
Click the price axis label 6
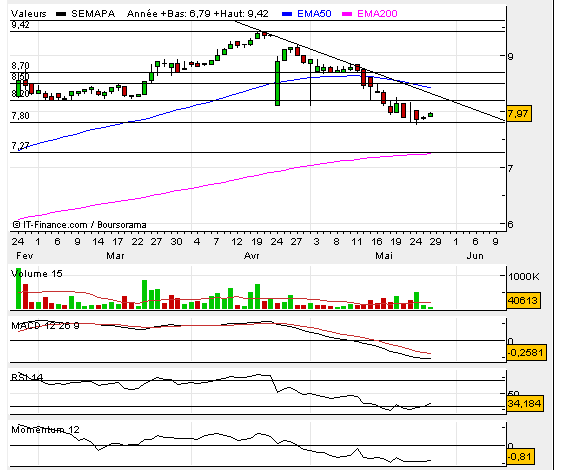pyautogui.click(x=510, y=224)
